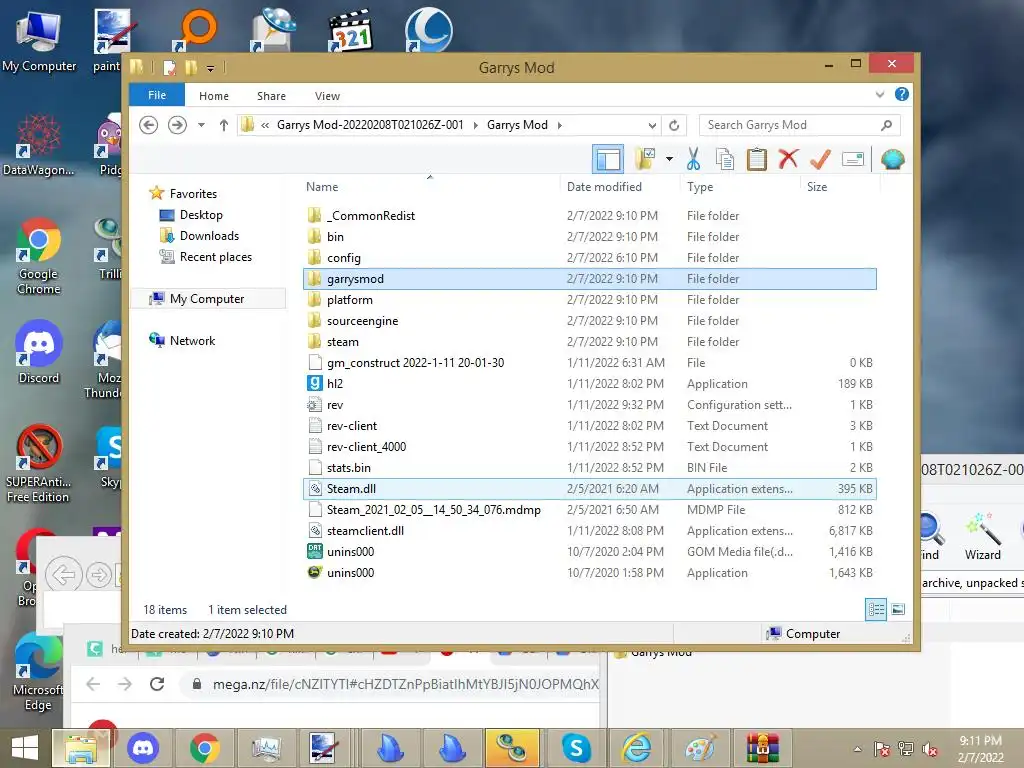1024x768 pixels.
Task: Switch to Details view button
Action: tap(876, 609)
